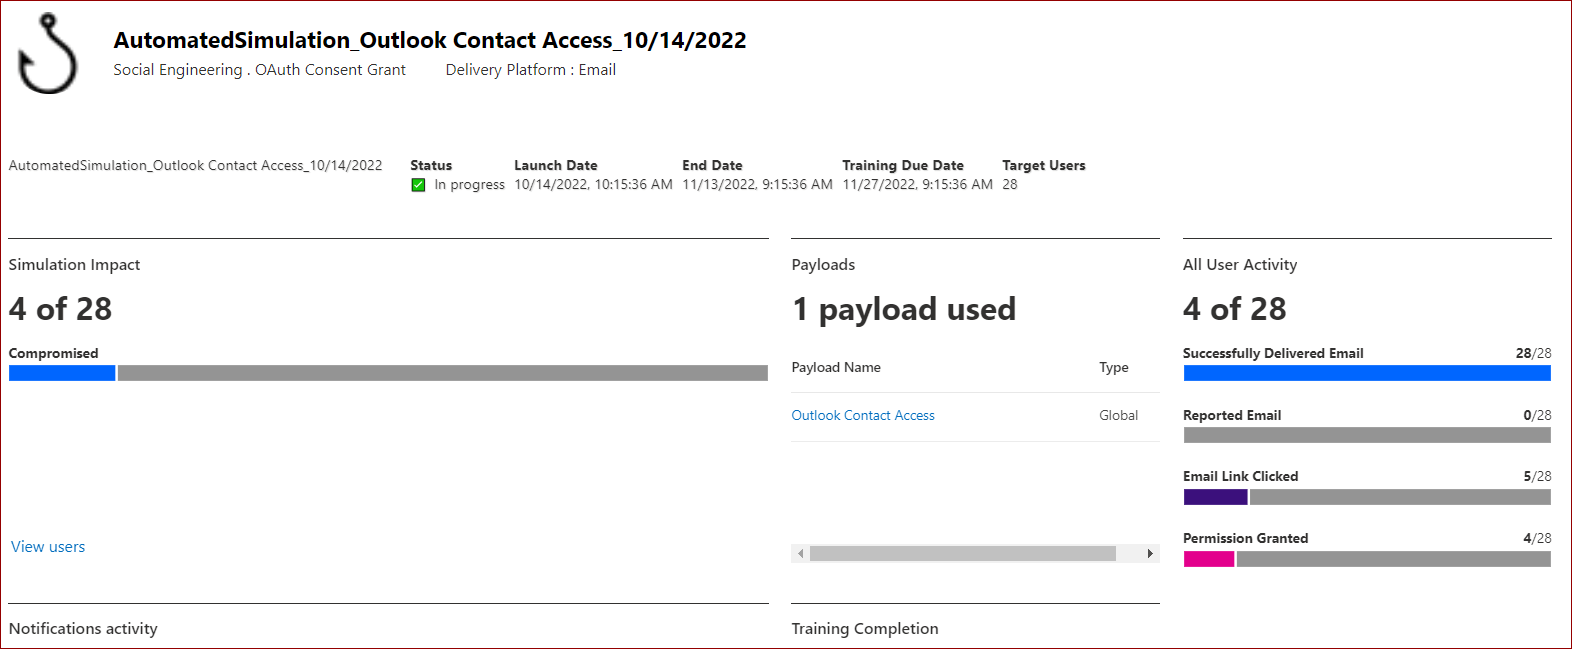Click the pink Permission Granted bar
The height and width of the screenshot is (649, 1572).
click(1209, 559)
